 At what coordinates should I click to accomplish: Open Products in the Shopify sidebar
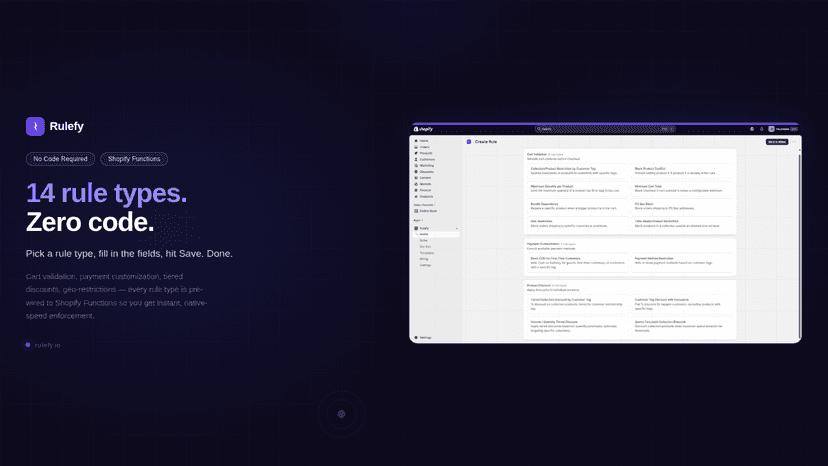[x=426, y=153]
